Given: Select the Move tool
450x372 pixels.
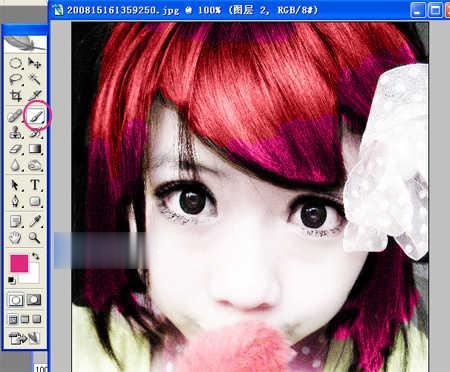Looking at the screenshot, I should (x=35, y=63).
